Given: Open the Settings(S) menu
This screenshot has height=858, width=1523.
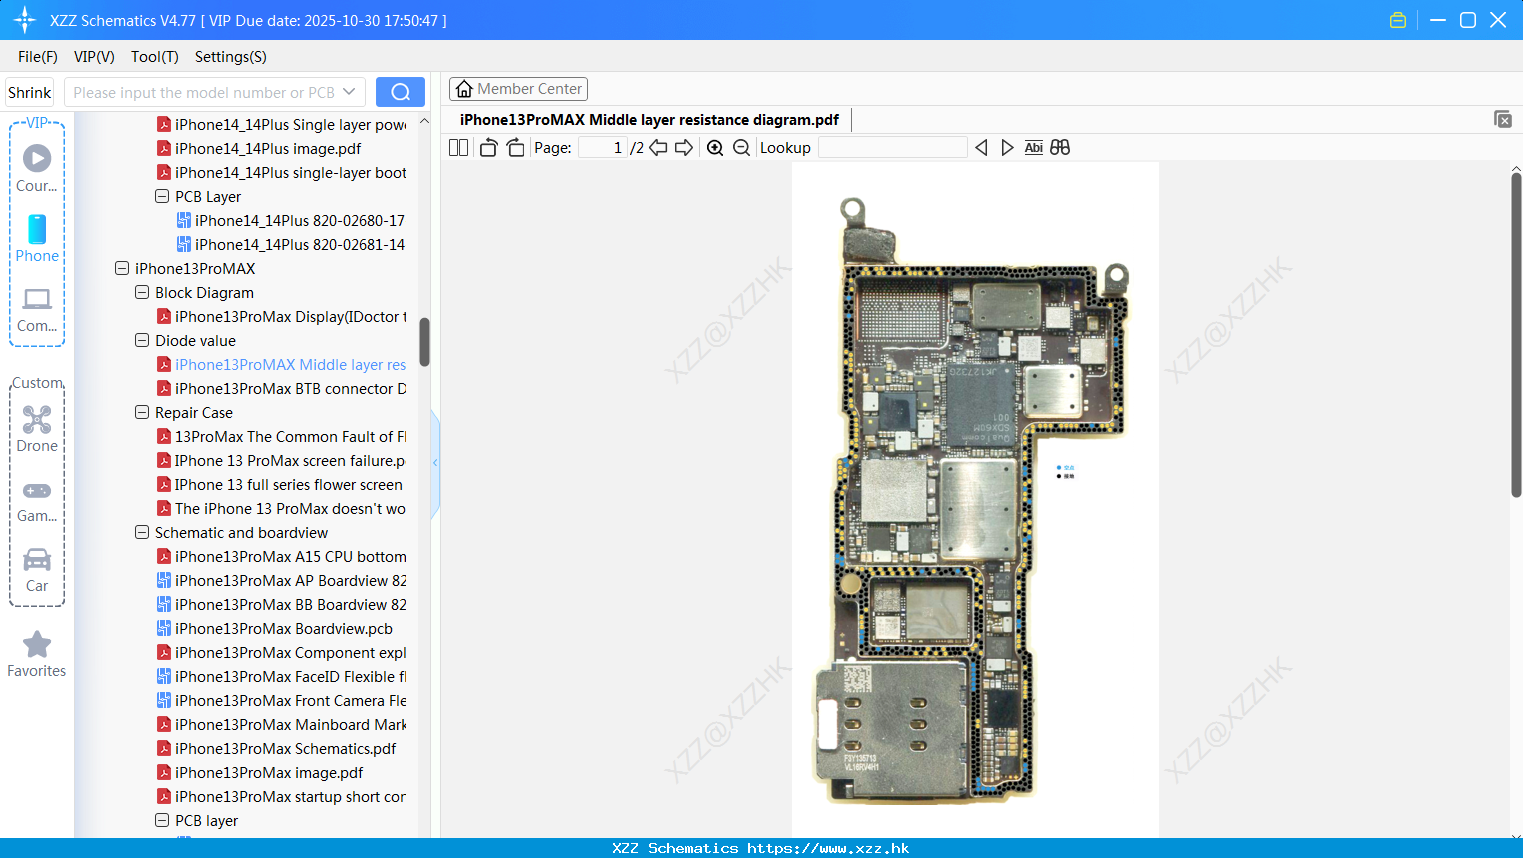Looking at the screenshot, I should point(231,57).
